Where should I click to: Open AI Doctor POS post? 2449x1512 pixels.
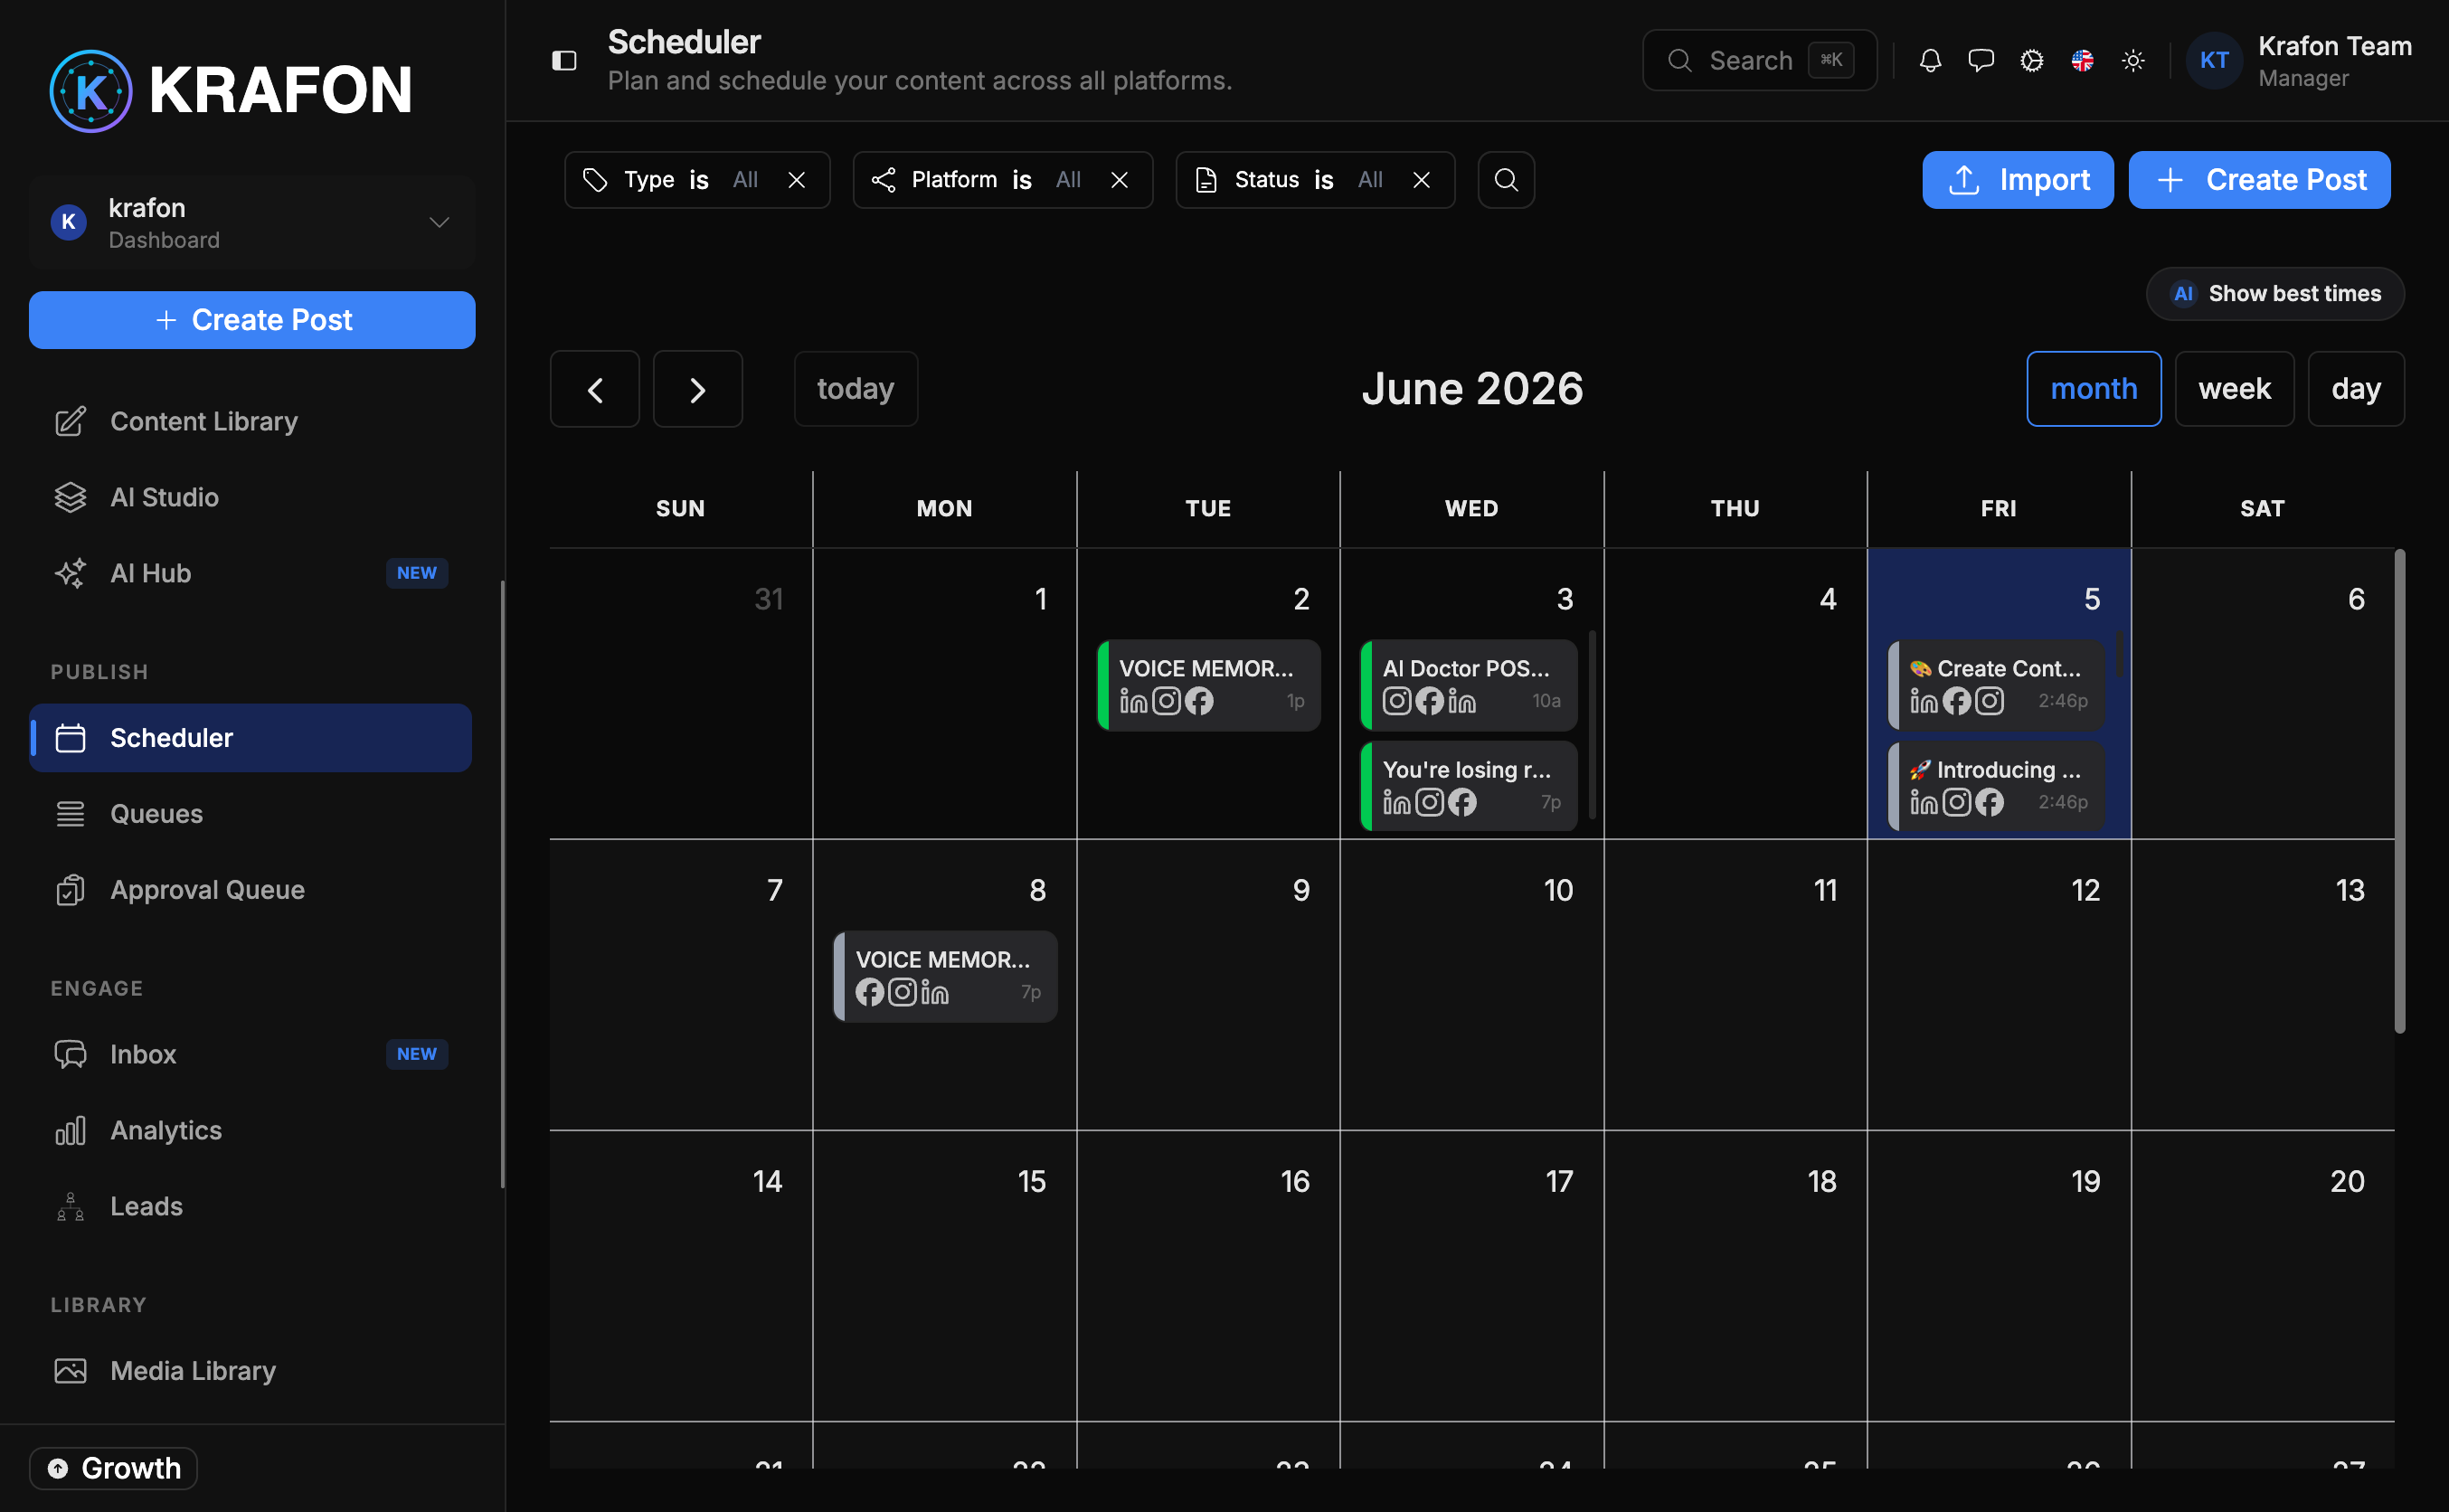[1468, 686]
